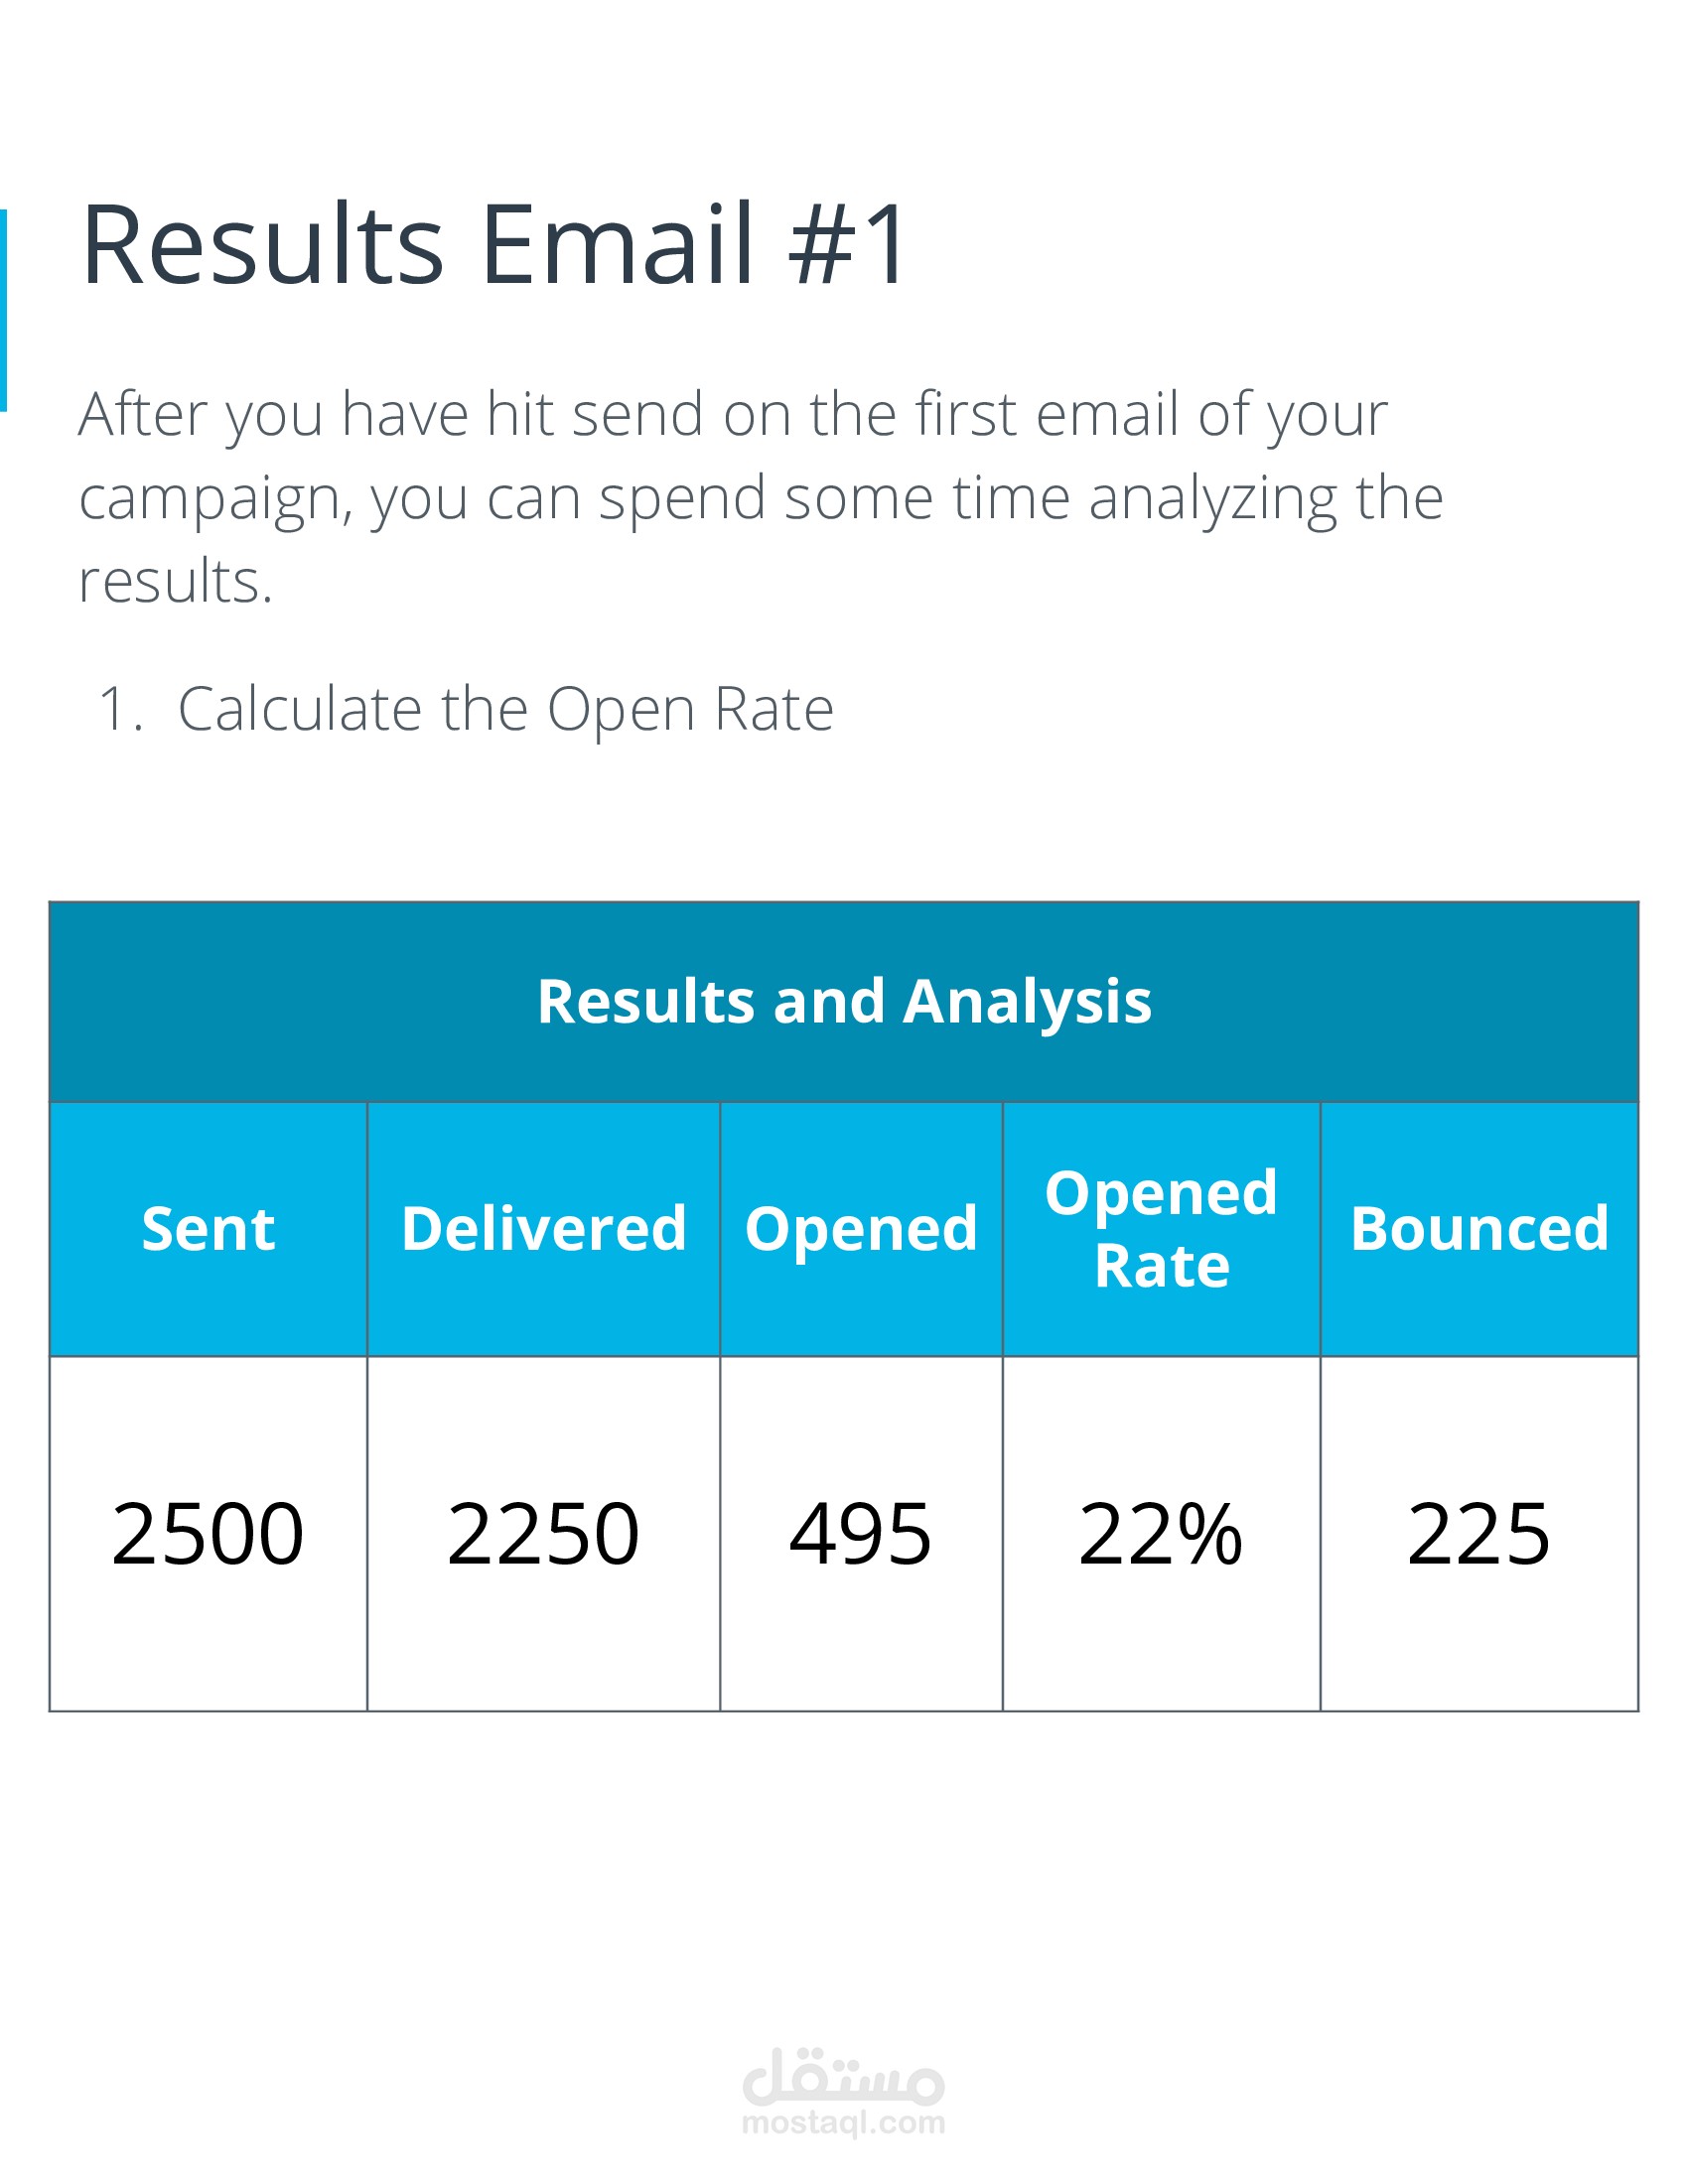
Task: Select the Results and Analysis table header
Action: coord(844,1001)
